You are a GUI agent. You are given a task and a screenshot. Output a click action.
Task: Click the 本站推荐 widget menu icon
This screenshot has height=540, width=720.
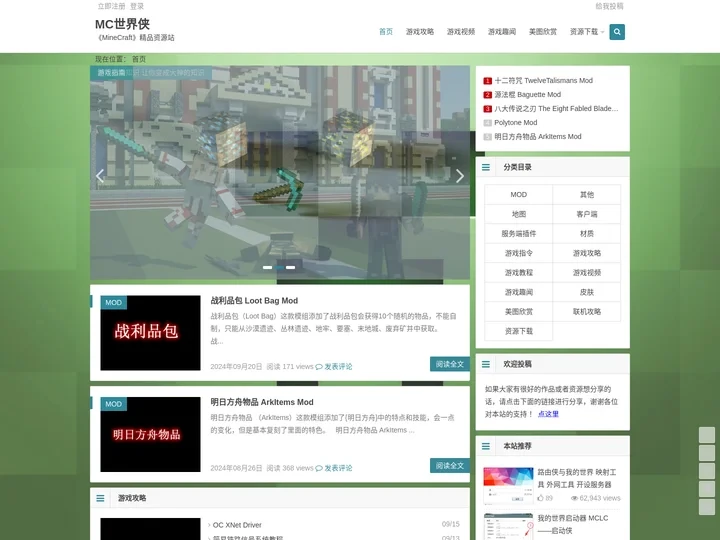click(486, 446)
